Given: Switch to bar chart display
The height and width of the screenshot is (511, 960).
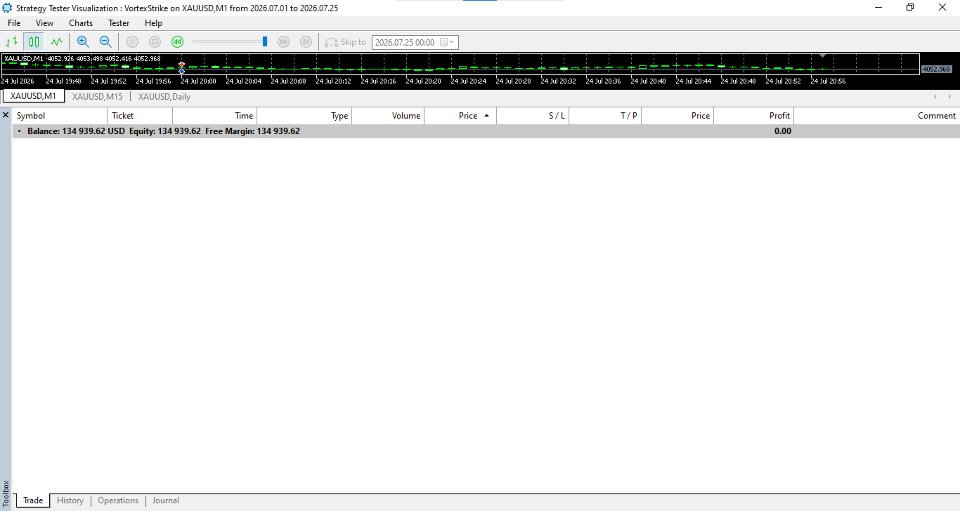Looking at the screenshot, I should tap(12, 42).
